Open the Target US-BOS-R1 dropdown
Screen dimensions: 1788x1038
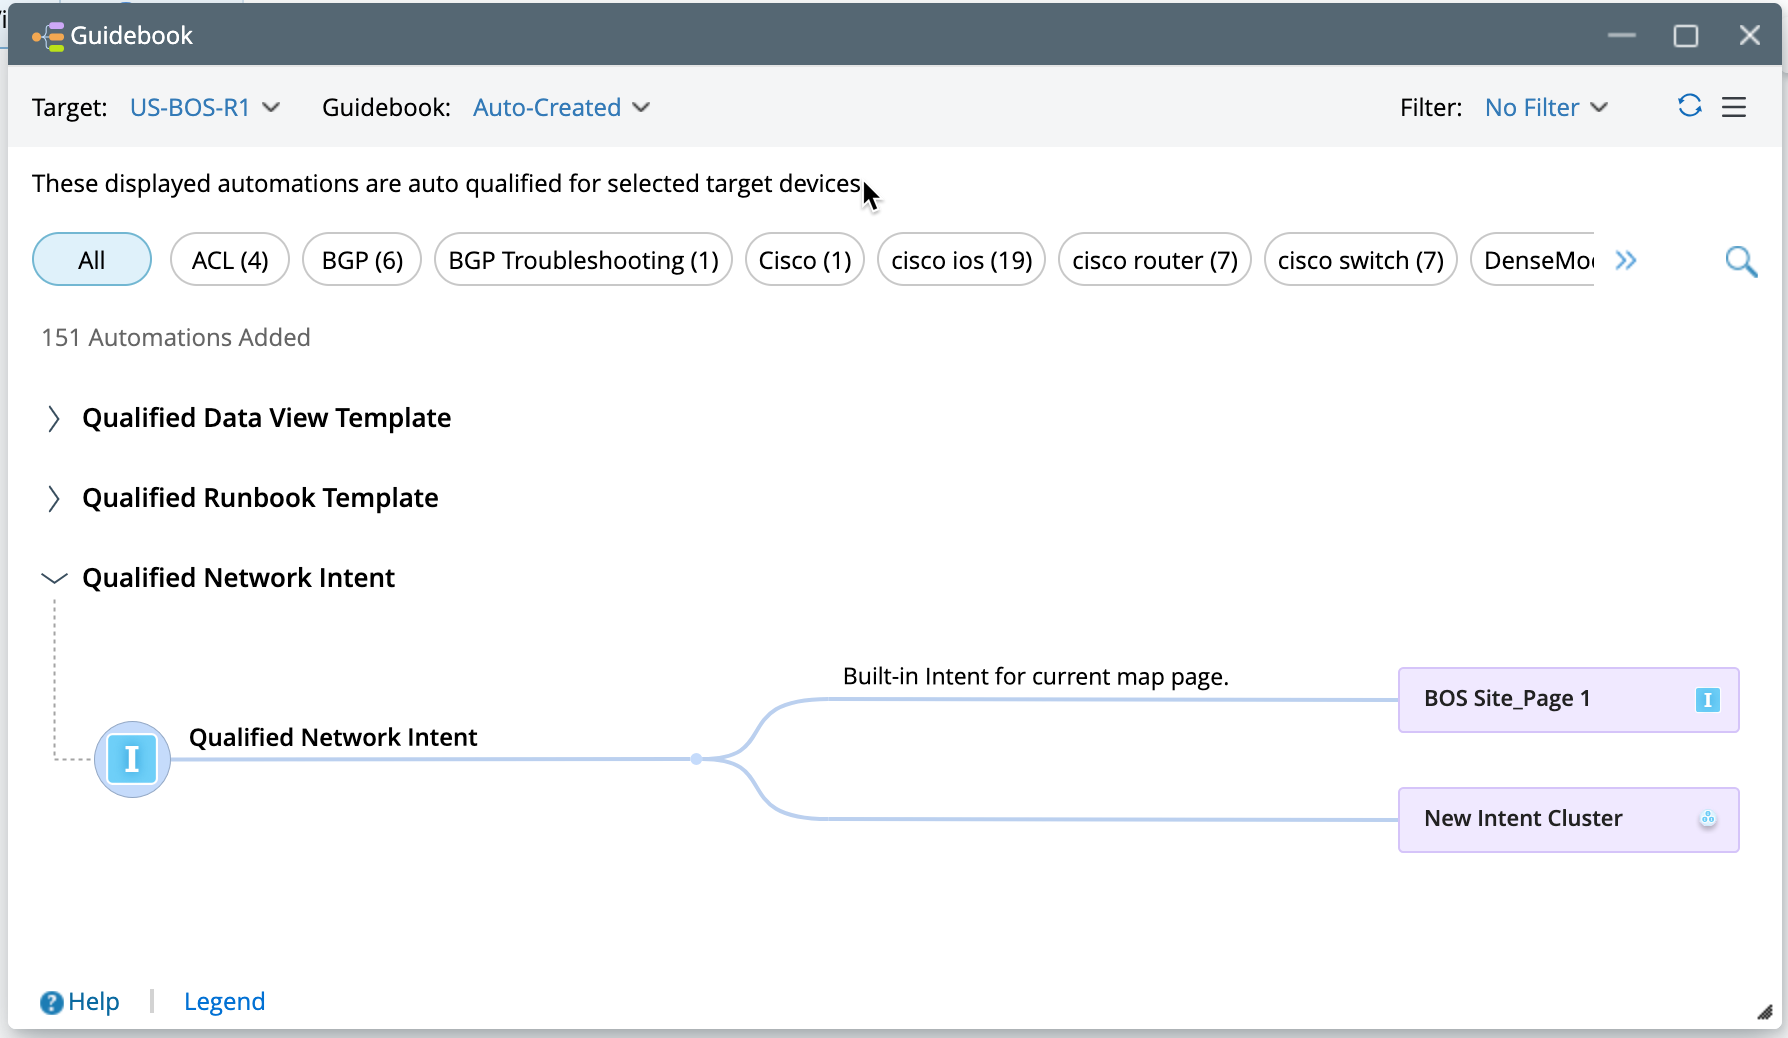[205, 107]
